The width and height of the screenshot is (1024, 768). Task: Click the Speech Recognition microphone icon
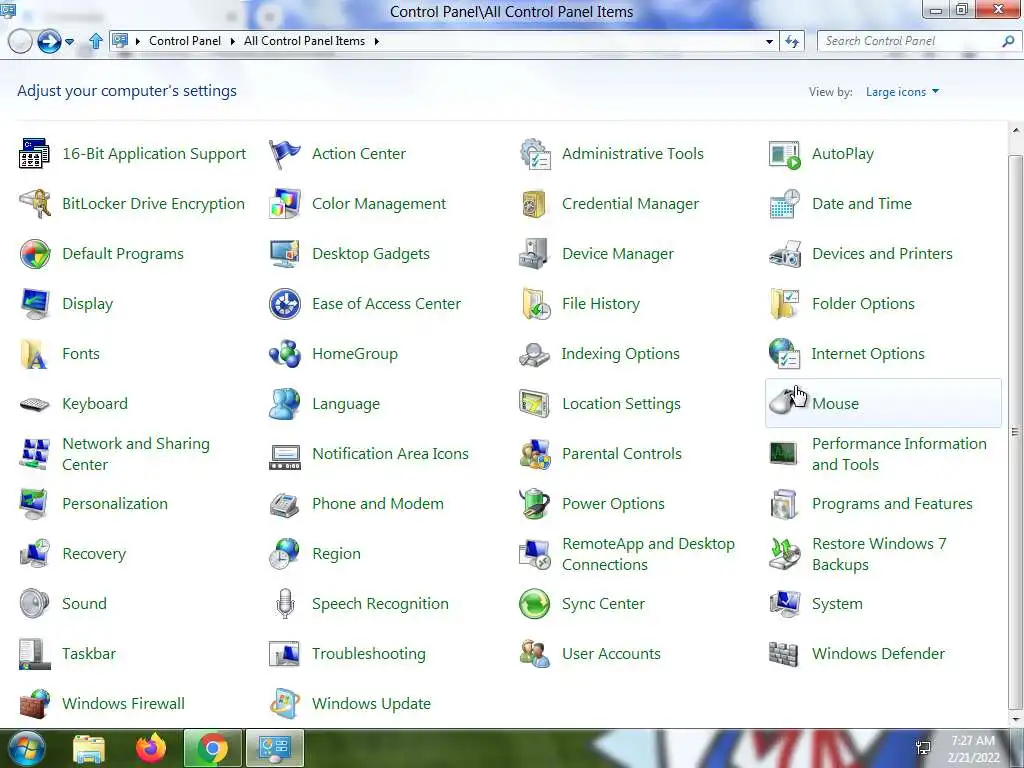click(x=285, y=603)
